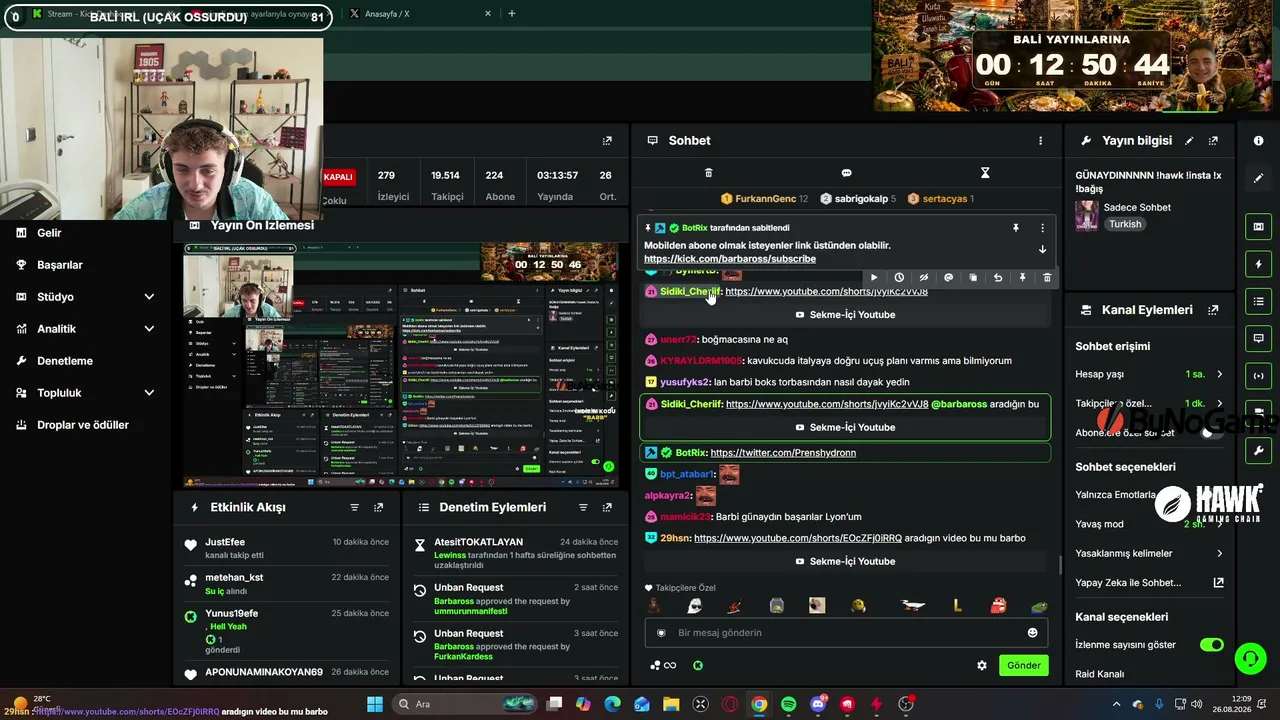Expand the Topluluk sidebar section

[x=149, y=393]
